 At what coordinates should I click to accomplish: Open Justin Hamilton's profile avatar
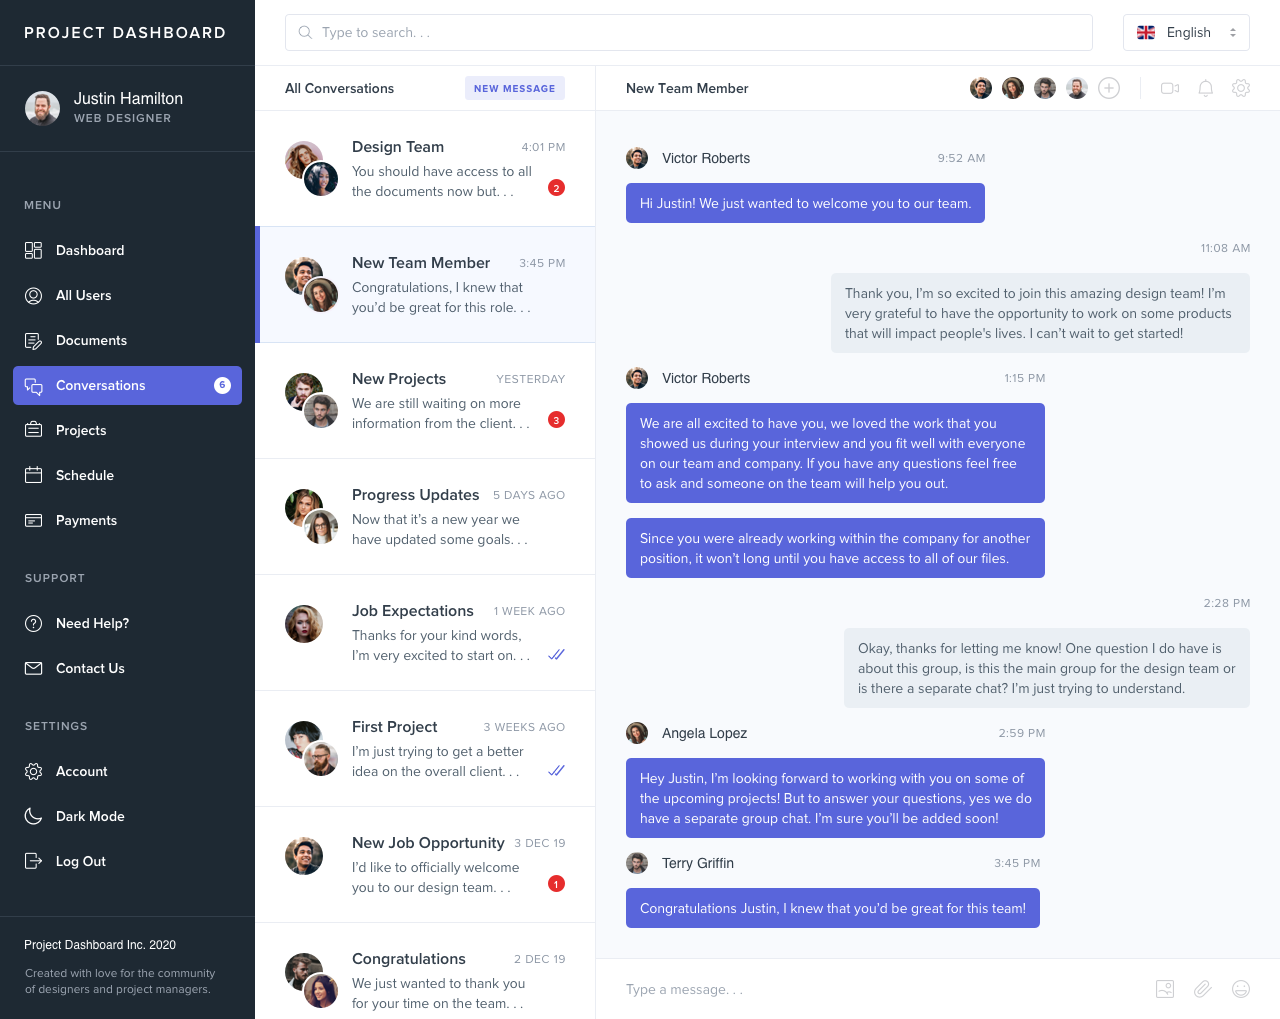point(42,108)
